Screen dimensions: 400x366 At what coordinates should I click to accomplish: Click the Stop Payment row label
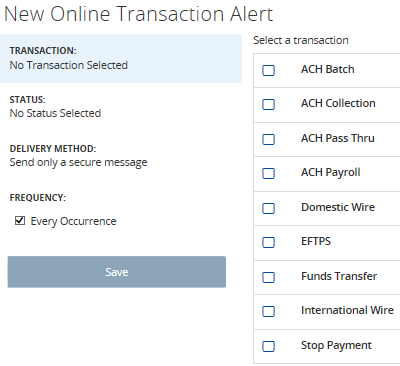pyautogui.click(x=336, y=345)
